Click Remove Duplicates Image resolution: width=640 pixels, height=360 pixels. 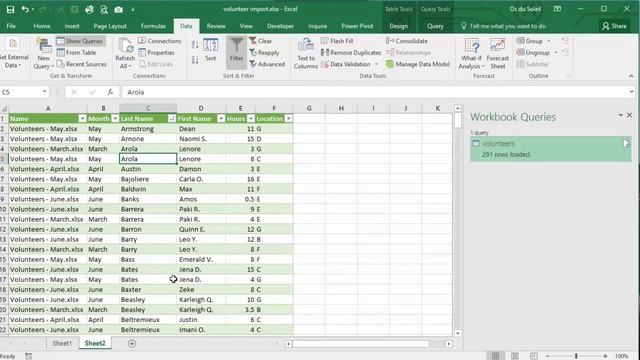point(351,53)
